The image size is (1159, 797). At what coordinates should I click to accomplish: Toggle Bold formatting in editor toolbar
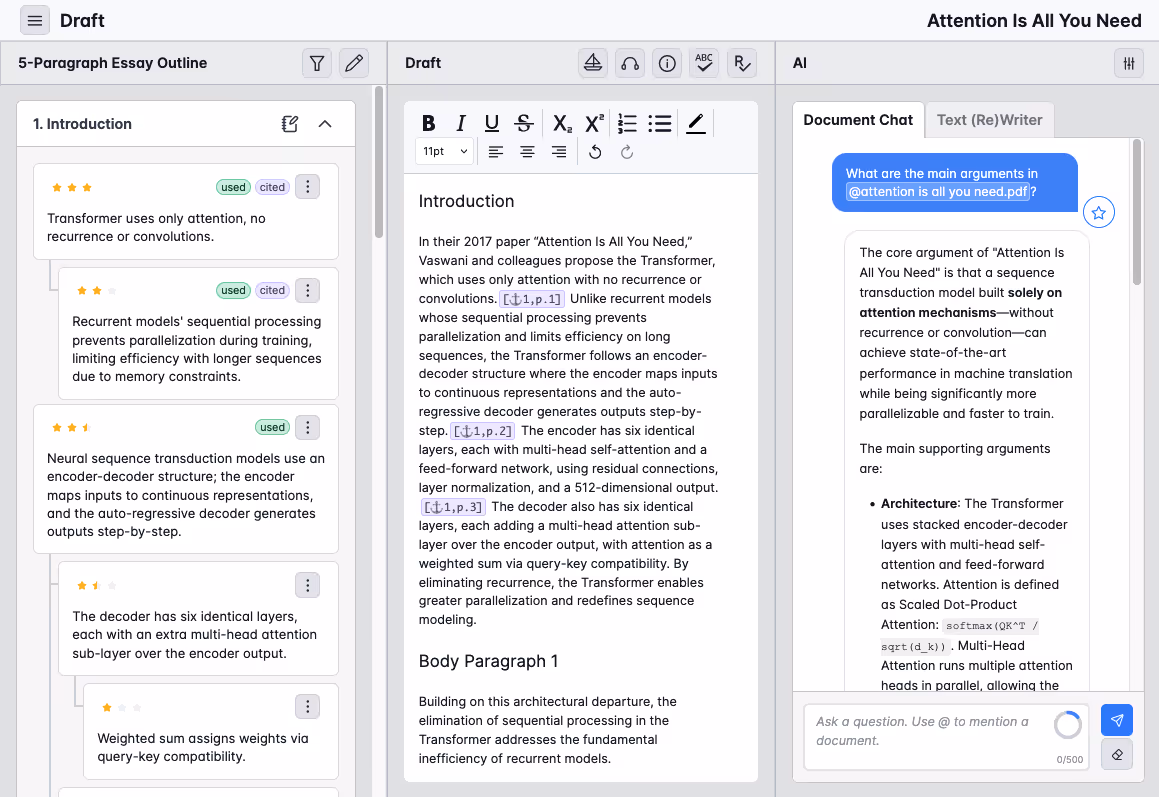coord(429,123)
